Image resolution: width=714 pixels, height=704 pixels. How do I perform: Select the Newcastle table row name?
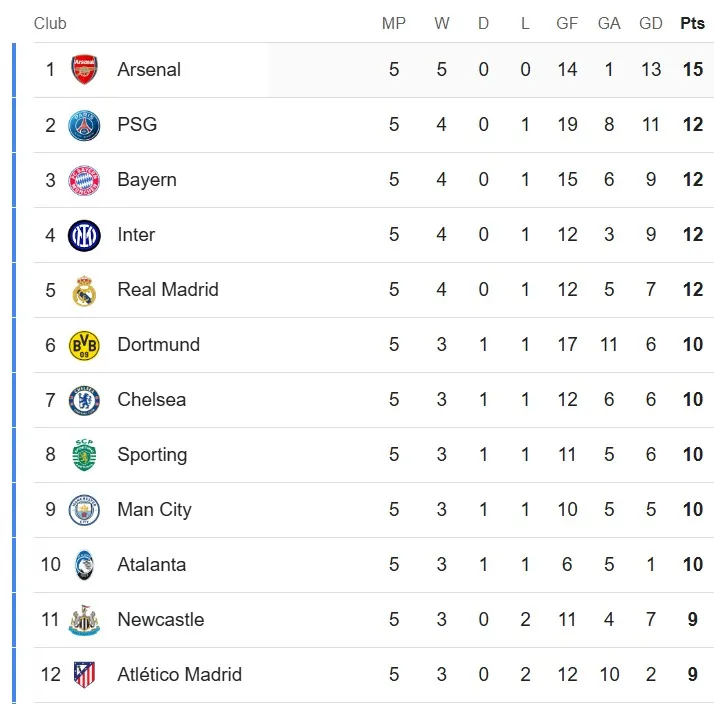click(x=160, y=620)
